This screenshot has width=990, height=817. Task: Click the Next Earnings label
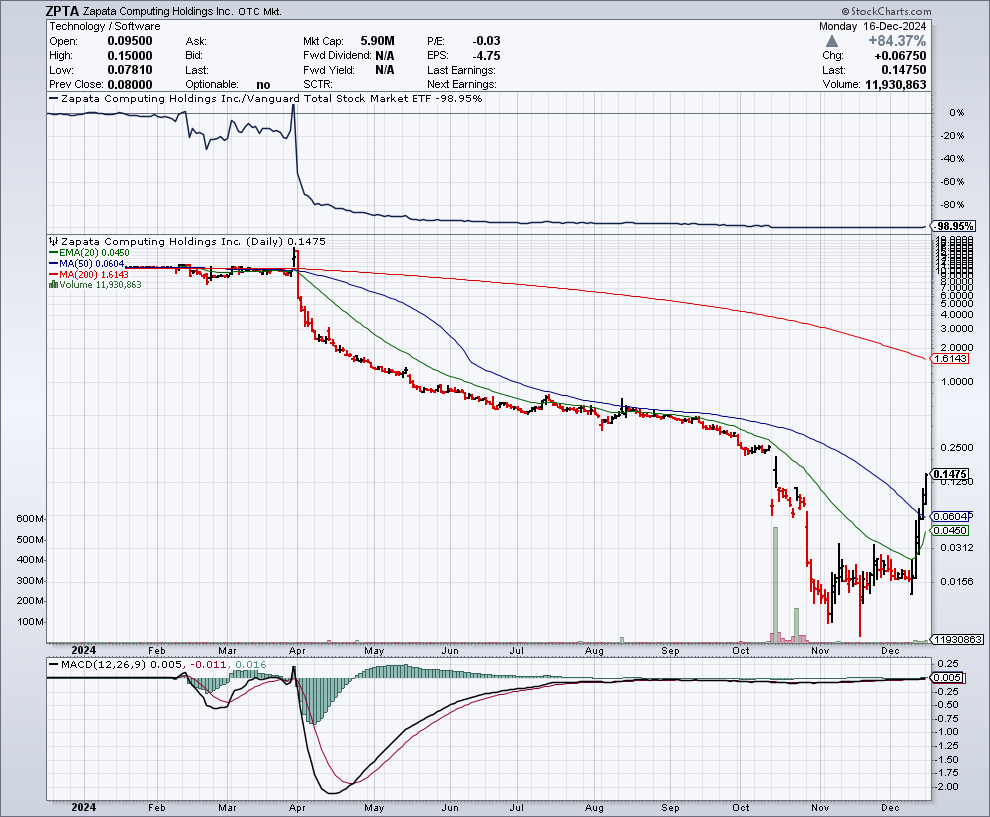(462, 85)
